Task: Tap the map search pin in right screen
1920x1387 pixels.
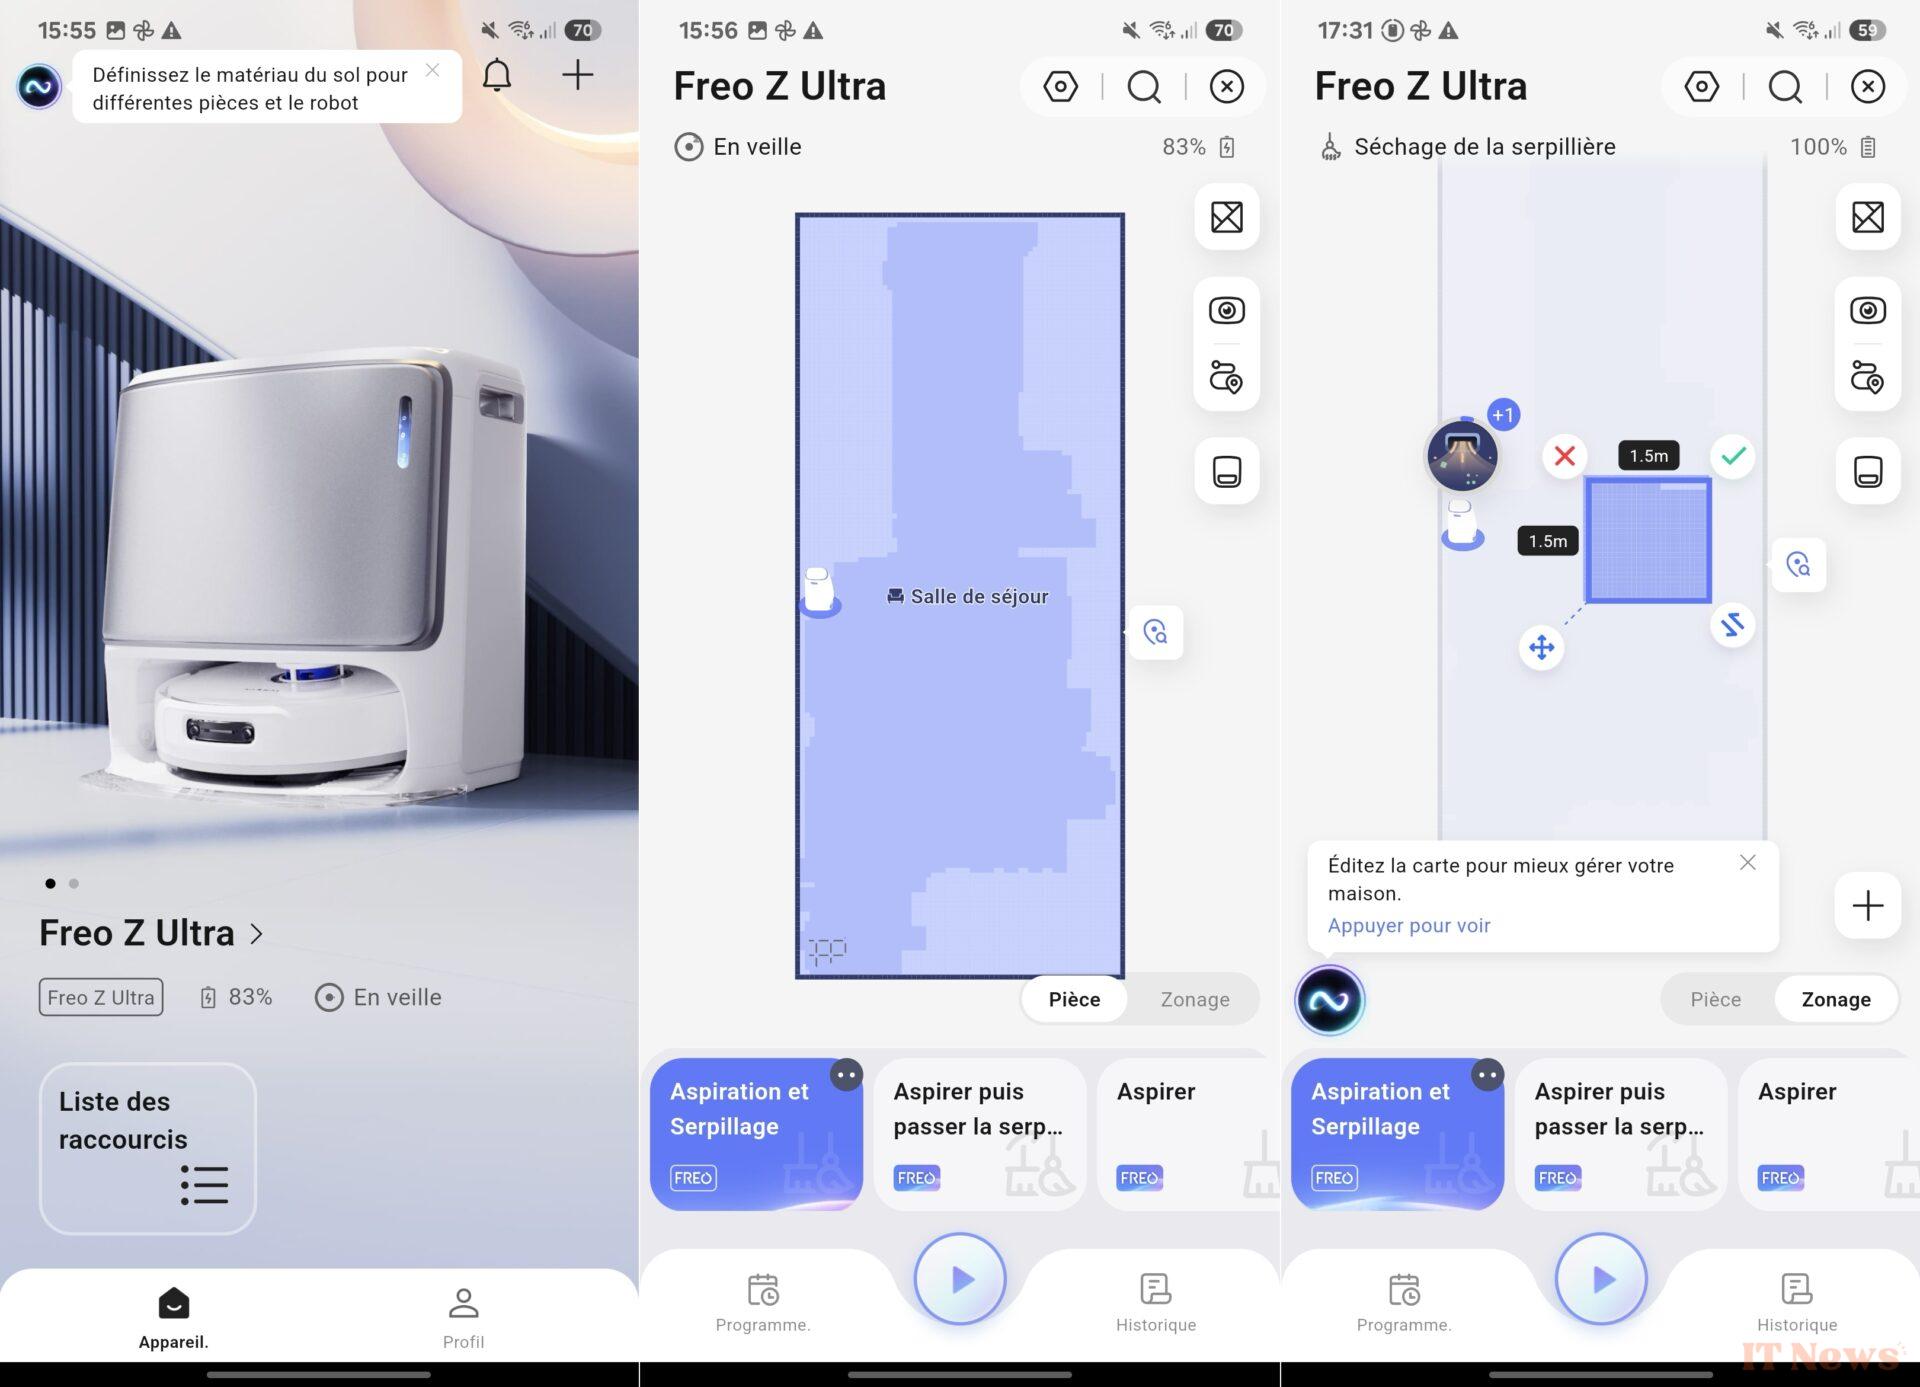Action: [x=1798, y=565]
